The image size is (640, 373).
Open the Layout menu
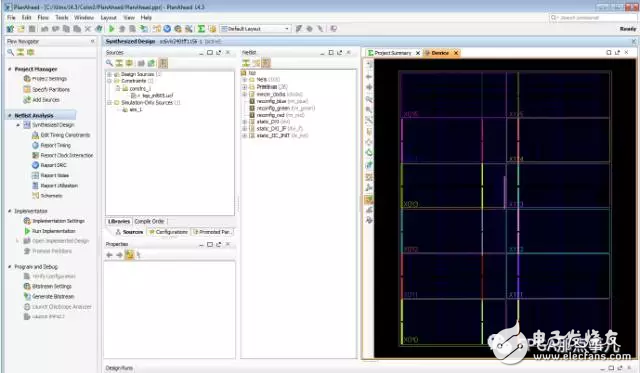[109, 18]
